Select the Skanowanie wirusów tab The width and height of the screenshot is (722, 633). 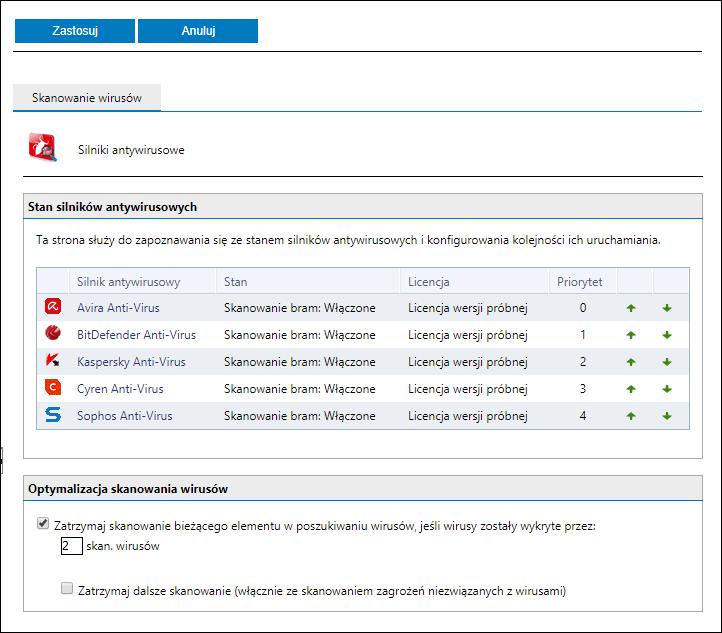(x=87, y=98)
